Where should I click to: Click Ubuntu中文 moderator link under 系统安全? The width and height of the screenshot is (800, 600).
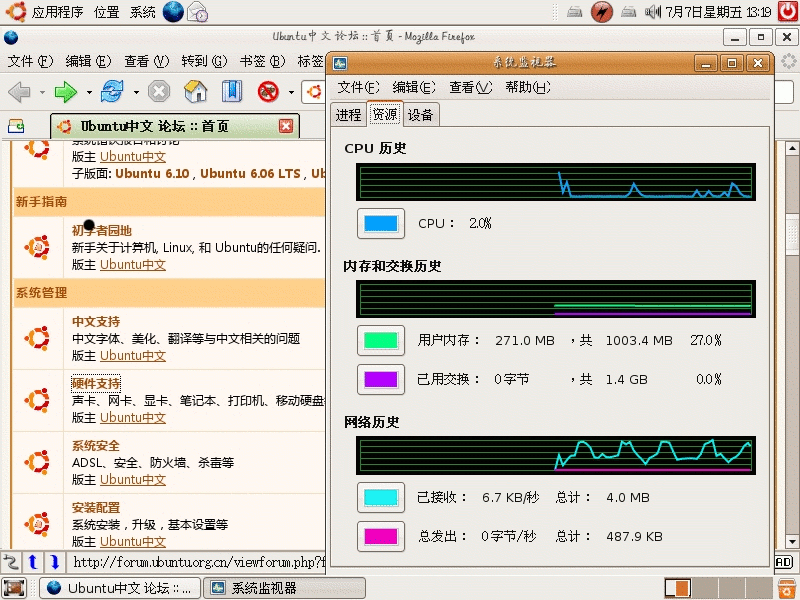pos(133,480)
